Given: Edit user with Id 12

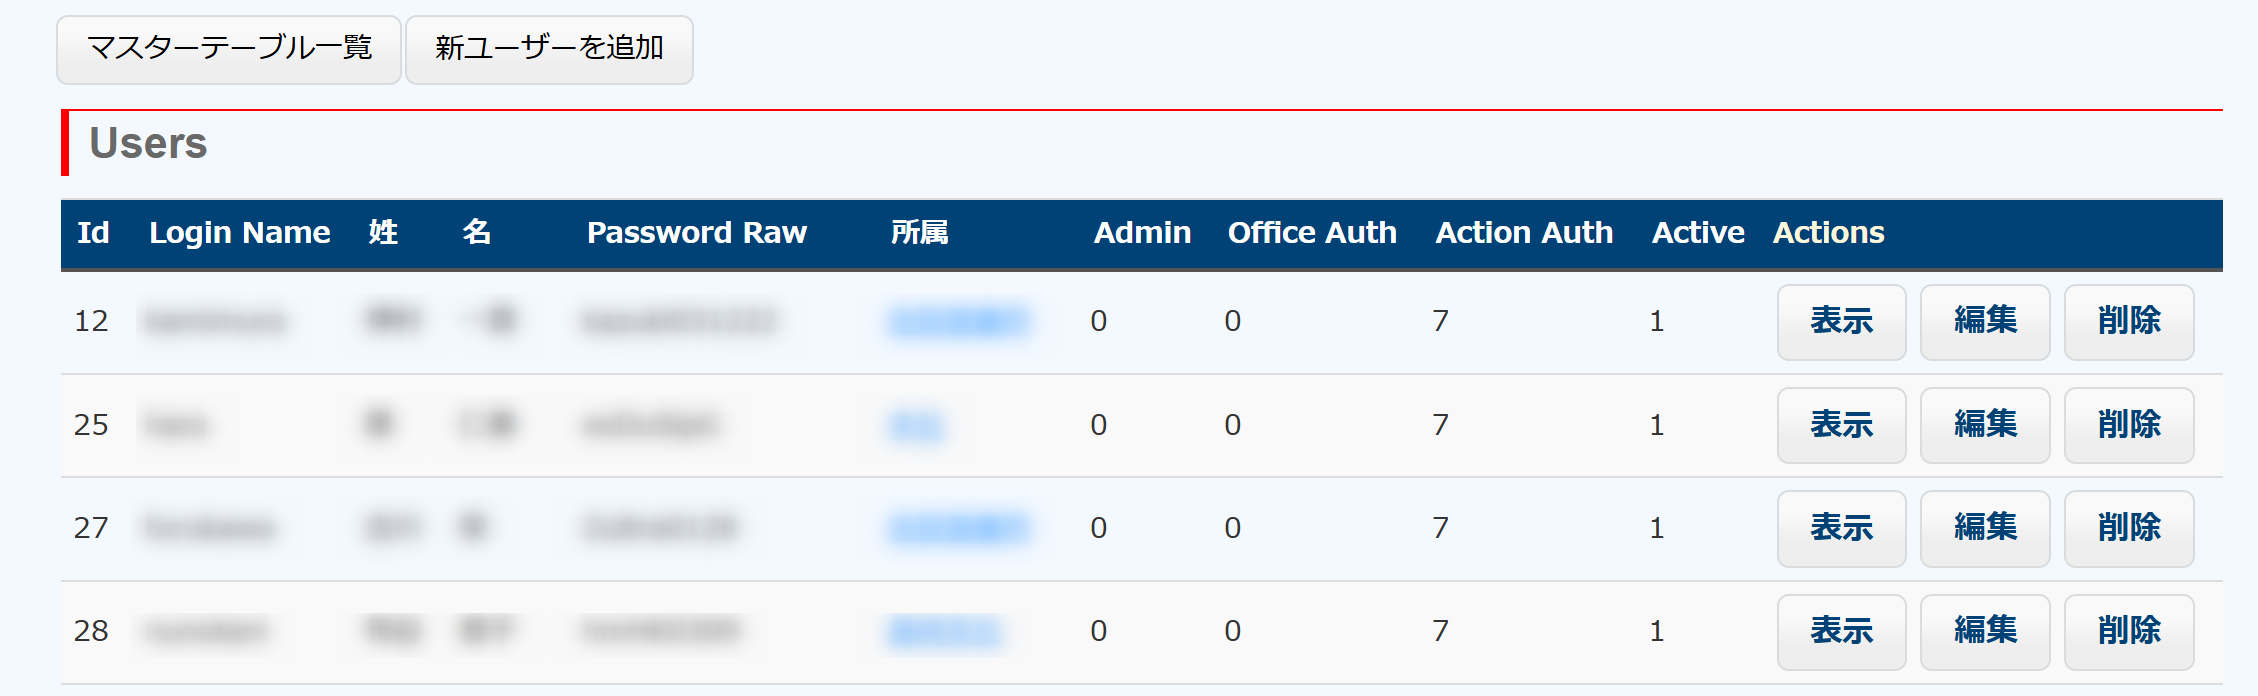Looking at the screenshot, I should (1985, 322).
